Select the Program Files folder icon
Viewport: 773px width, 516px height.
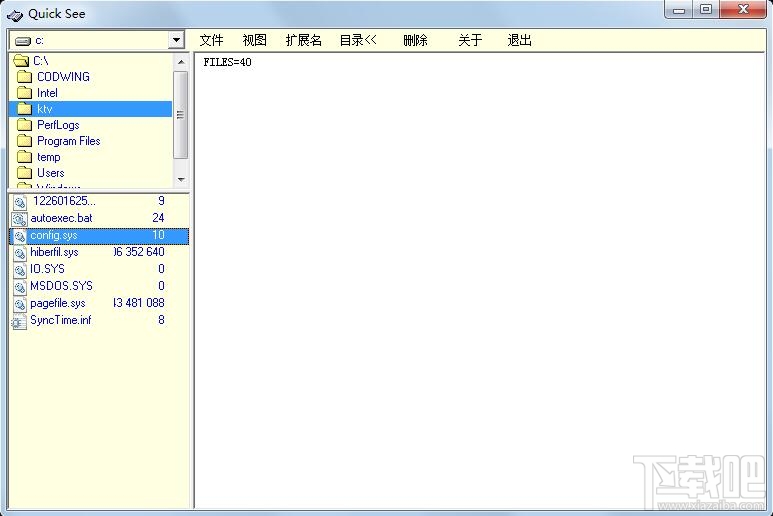coord(24,141)
